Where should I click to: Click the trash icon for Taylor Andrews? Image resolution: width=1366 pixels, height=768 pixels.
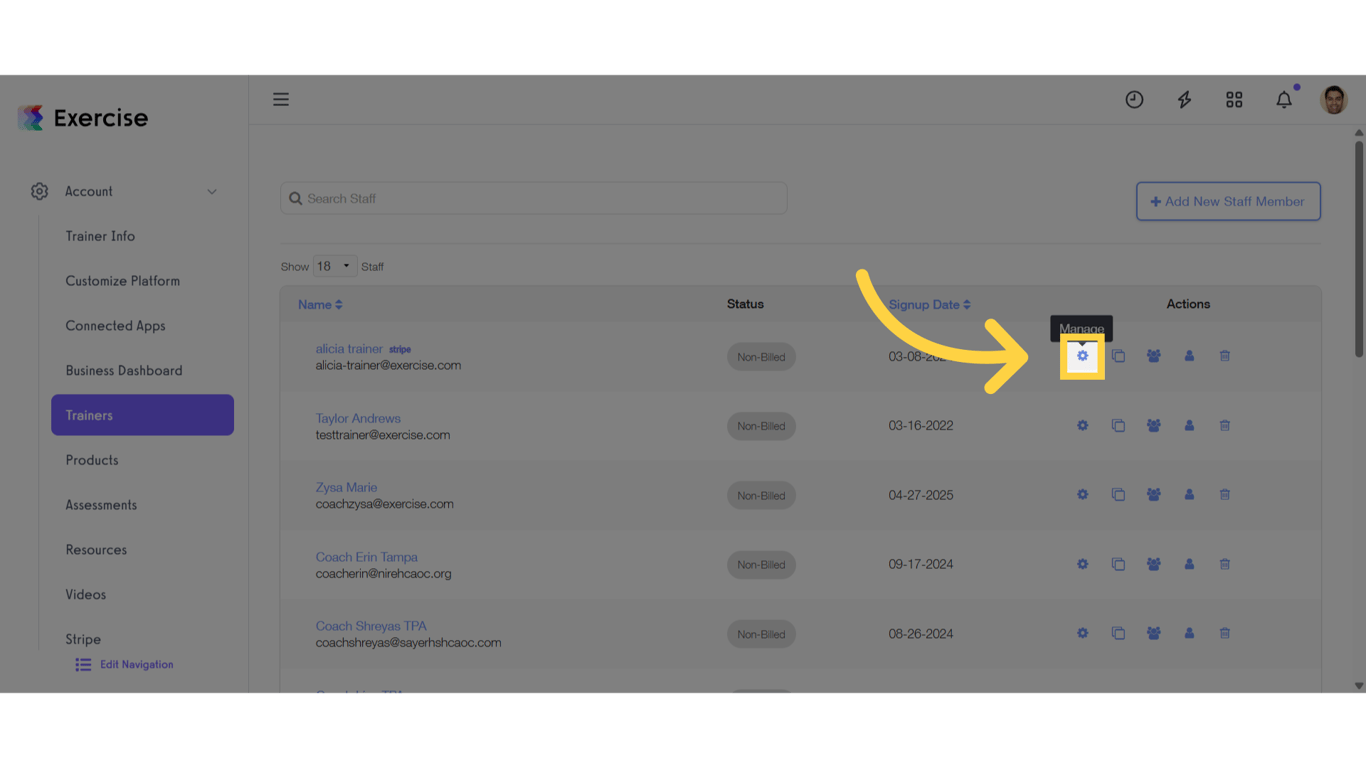[x=1225, y=425]
